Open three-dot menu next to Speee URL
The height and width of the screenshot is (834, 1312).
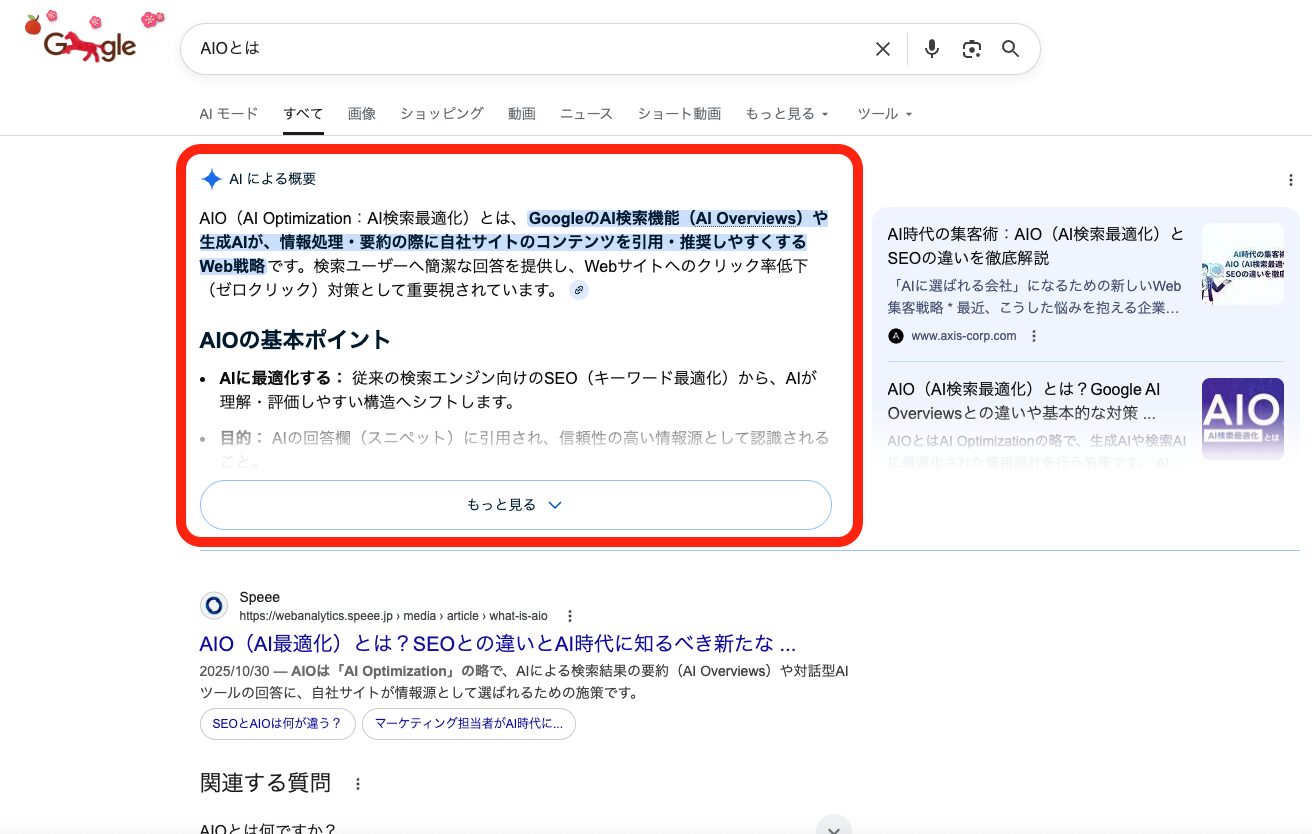[570, 616]
